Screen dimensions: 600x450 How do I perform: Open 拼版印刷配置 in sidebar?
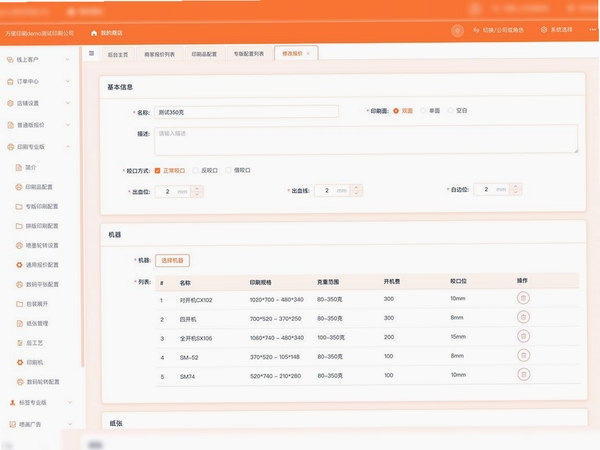click(x=42, y=226)
